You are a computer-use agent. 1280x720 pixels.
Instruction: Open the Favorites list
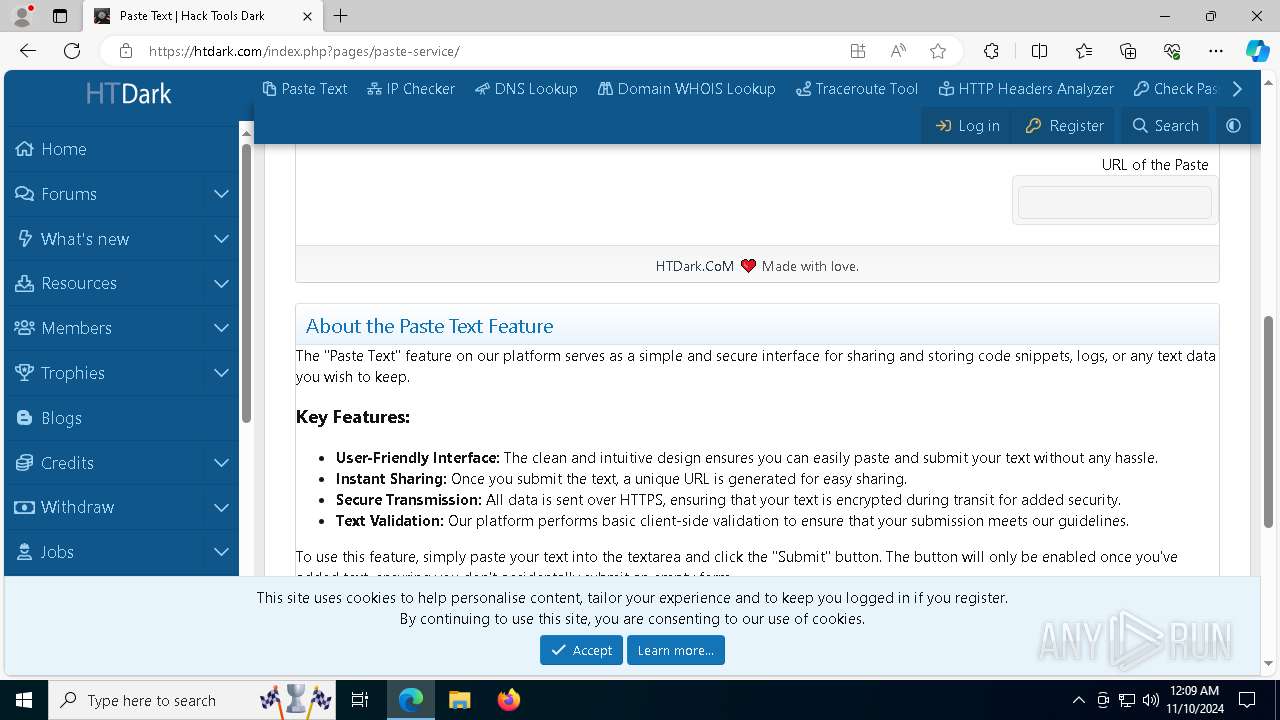[1084, 51]
